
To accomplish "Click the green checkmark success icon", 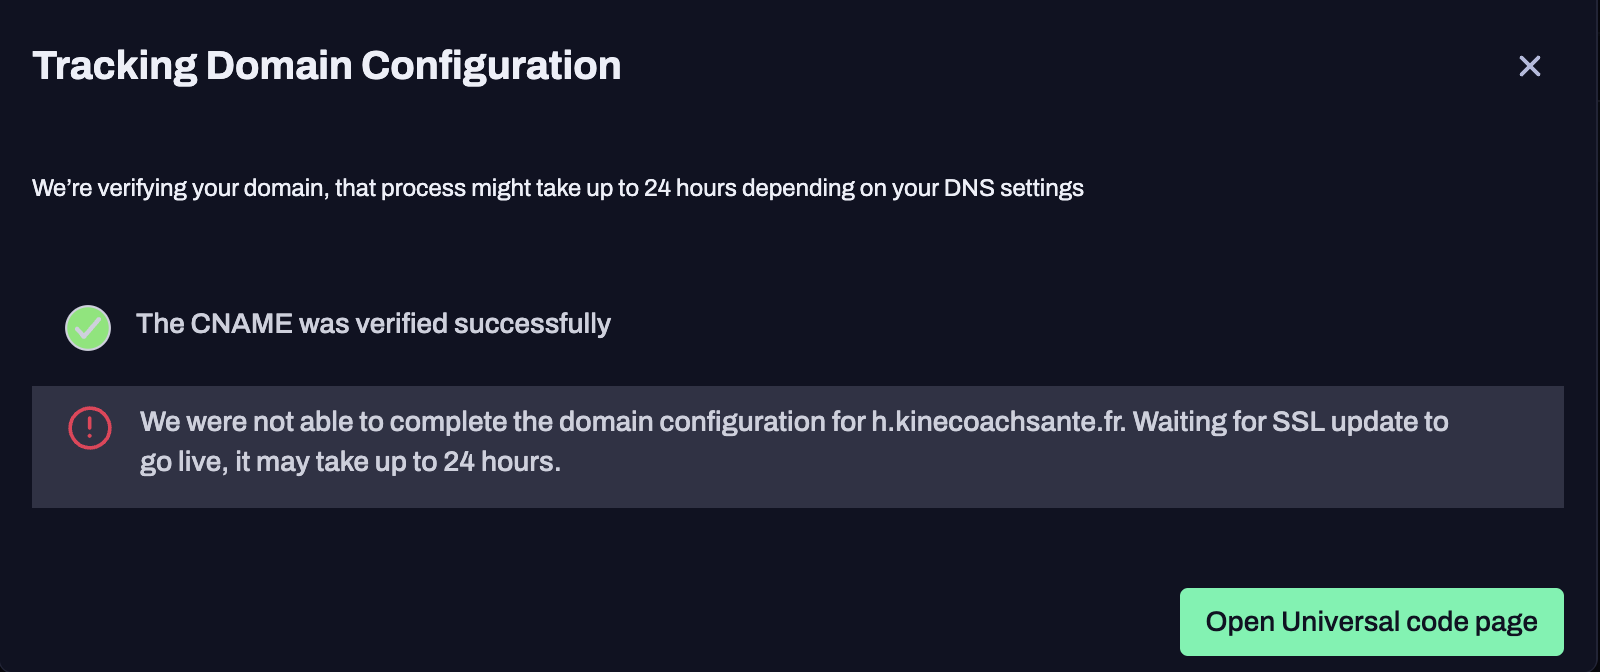I will coord(88,328).
